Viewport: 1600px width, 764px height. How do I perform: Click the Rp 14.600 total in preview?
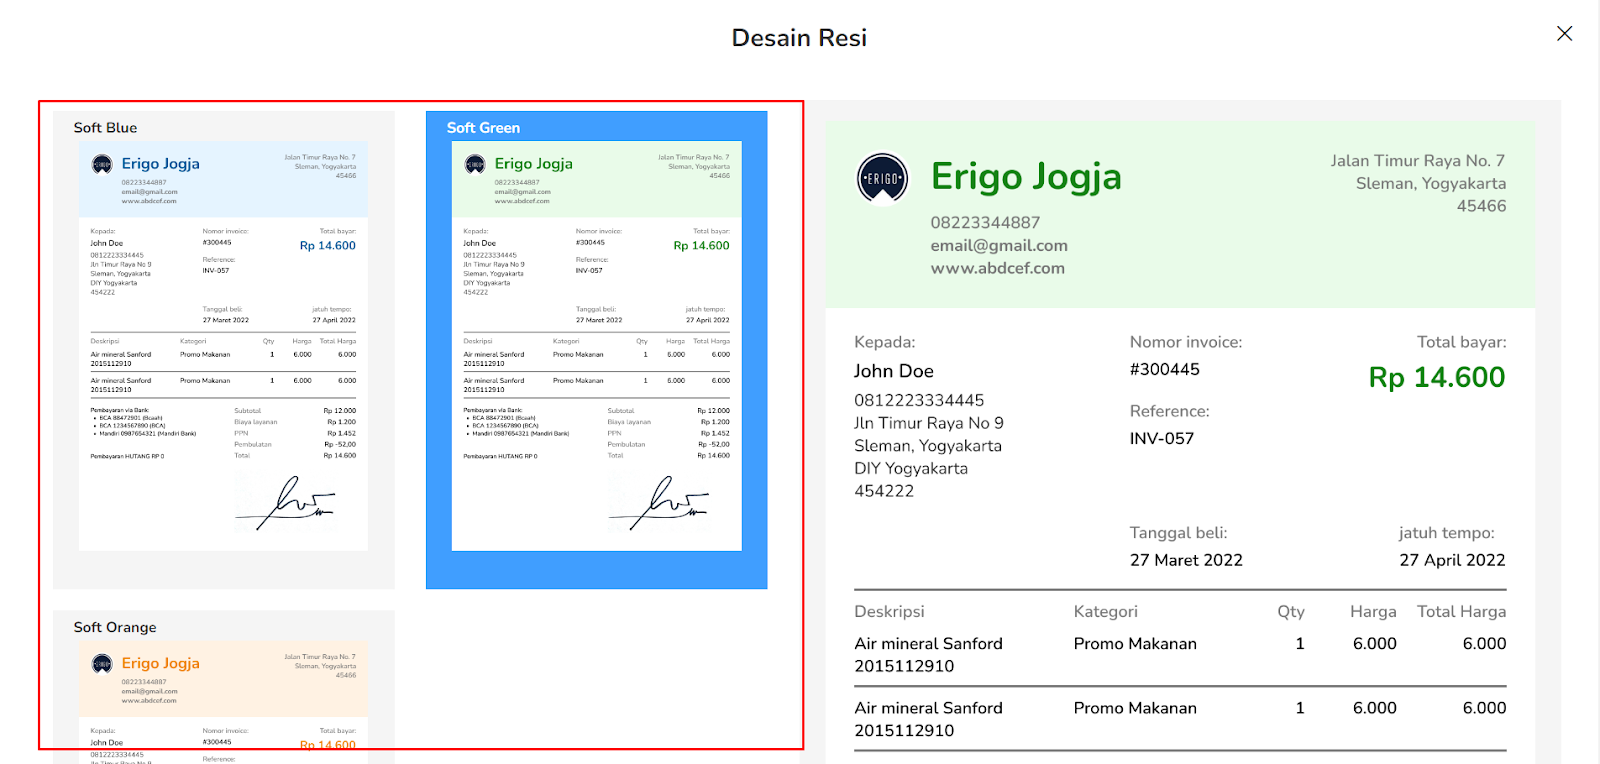coord(1437,377)
